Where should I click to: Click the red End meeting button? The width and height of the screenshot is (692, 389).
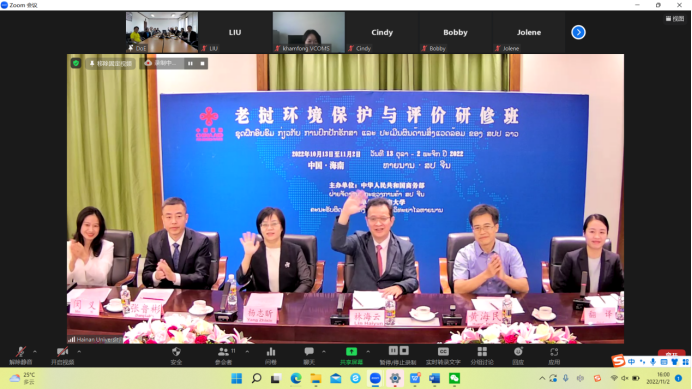[x=671, y=353]
